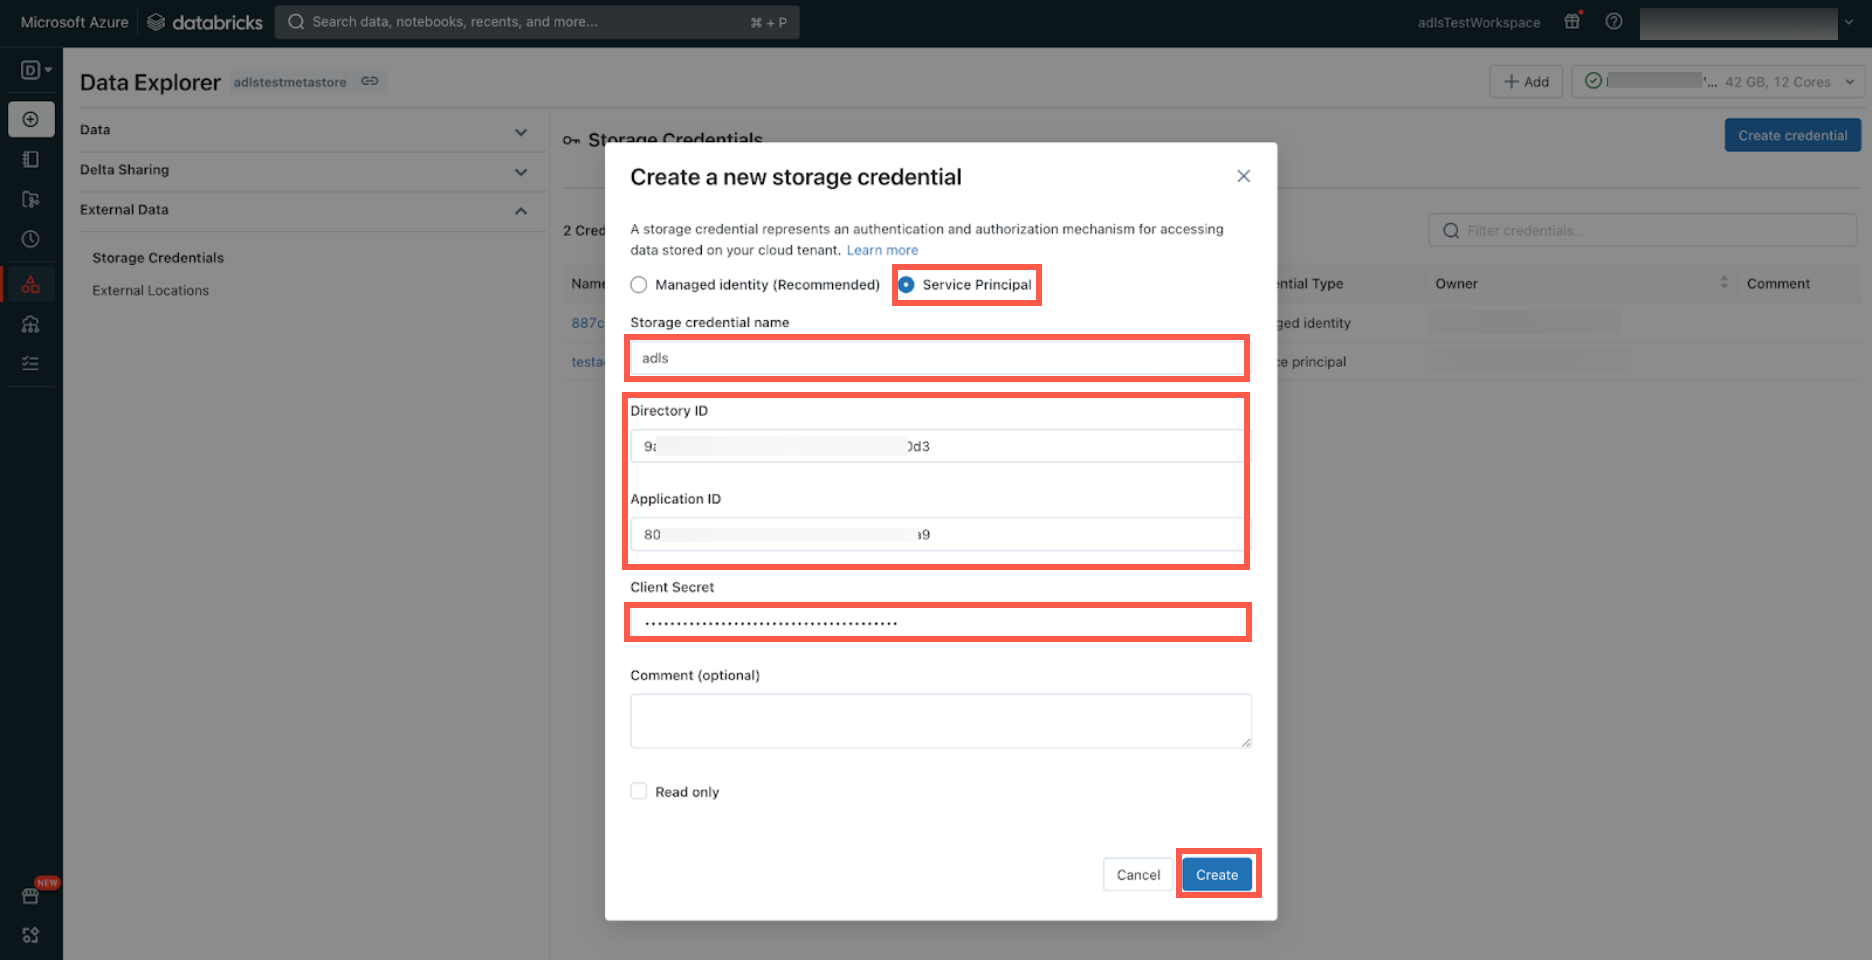Open the Learn more link
This screenshot has height=960, width=1872.
(882, 250)
